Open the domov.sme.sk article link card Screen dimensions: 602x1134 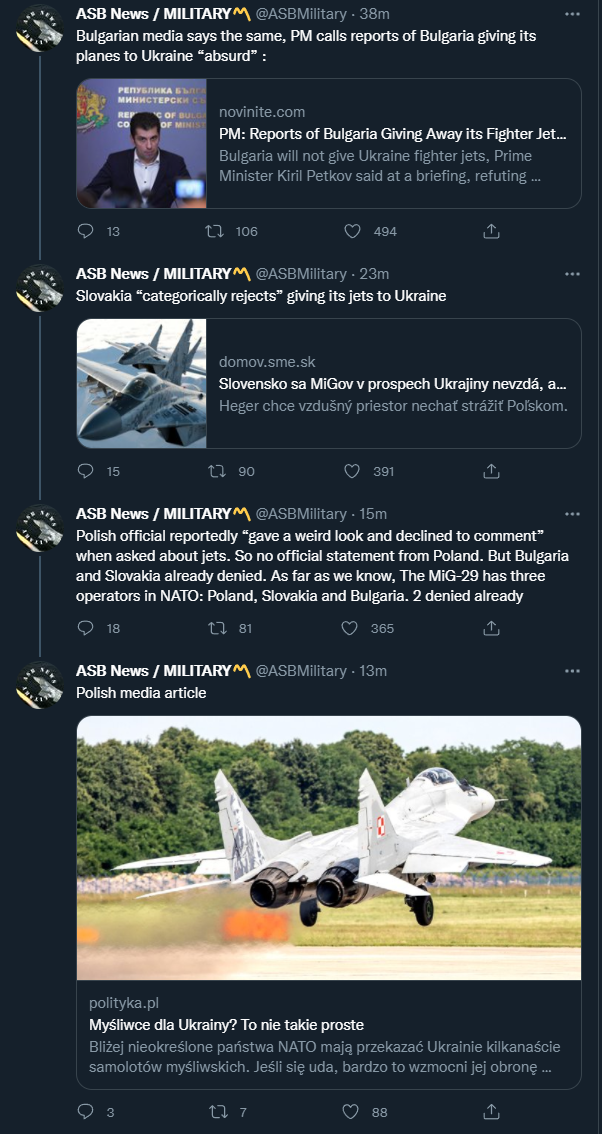pyautogui.click(x=392, y=383)
